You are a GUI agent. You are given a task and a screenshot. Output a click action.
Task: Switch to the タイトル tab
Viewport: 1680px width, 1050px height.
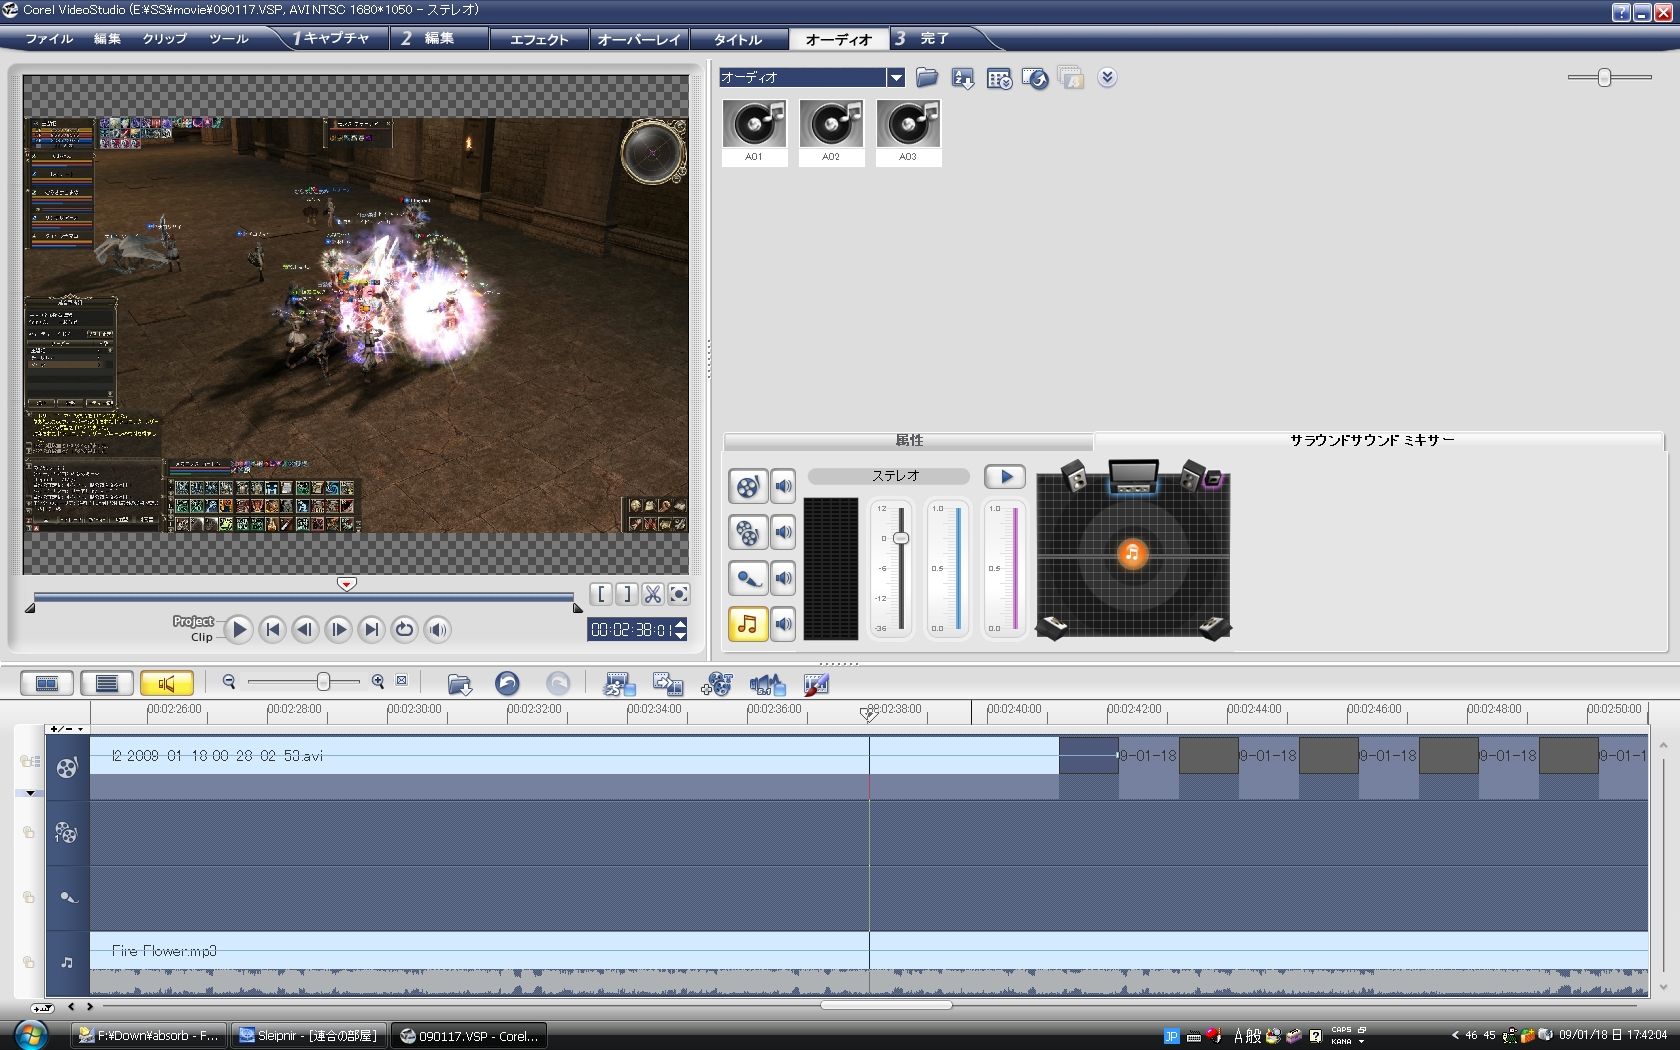738,39
